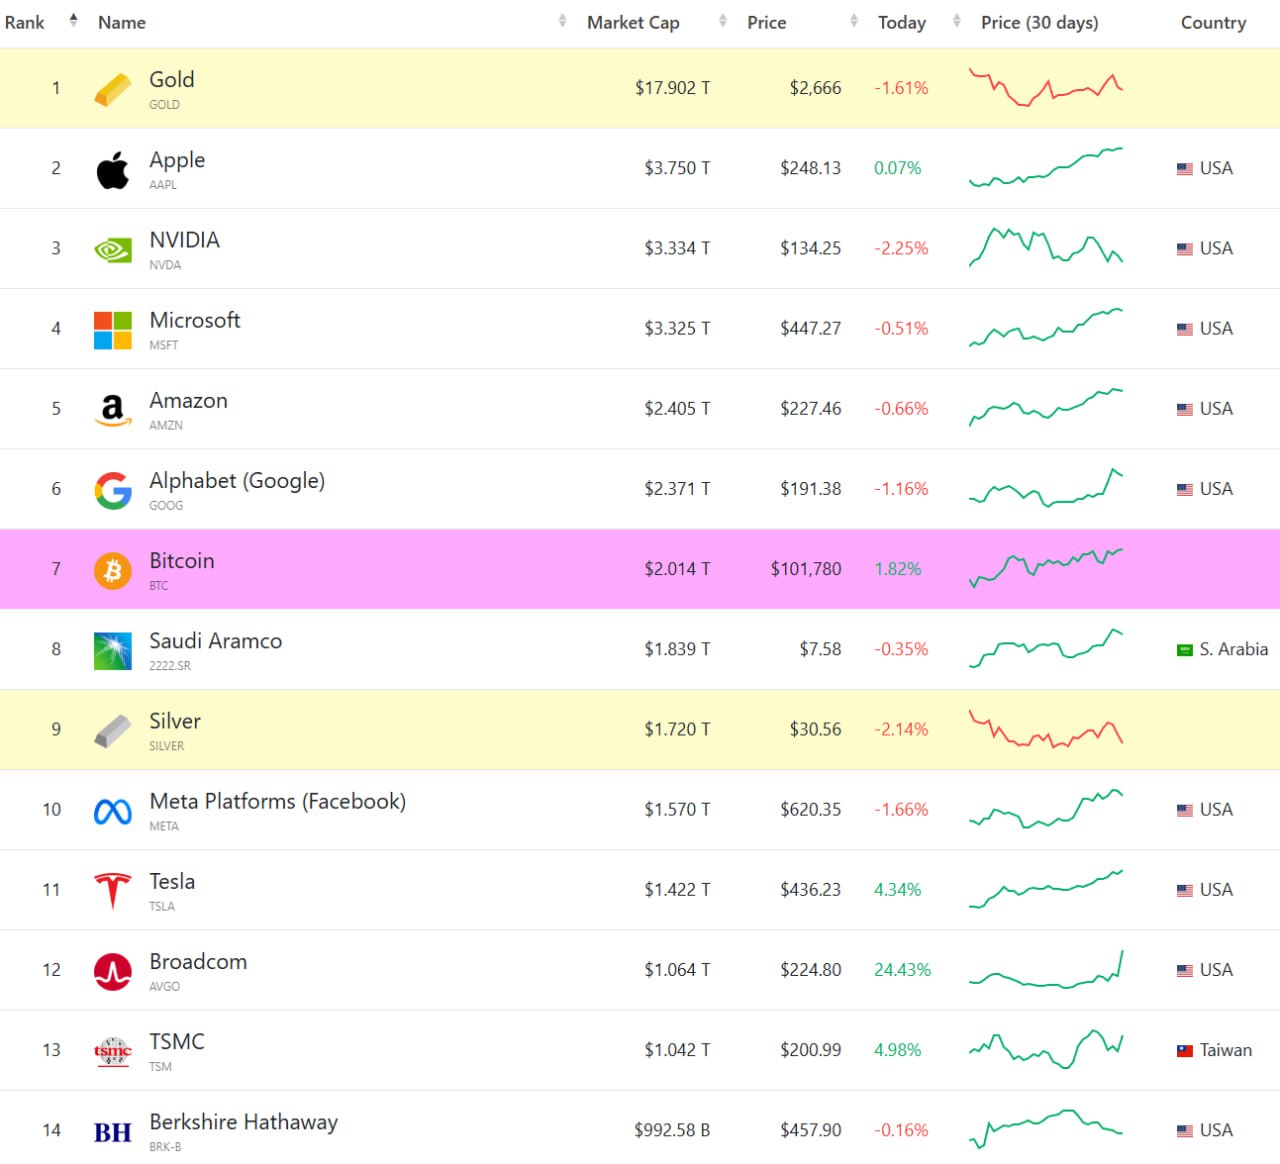The width and height of the screenshot is (1280, 1164).
Task: Click the -2.25% NVIDIA change value
Action: [901, 248]
